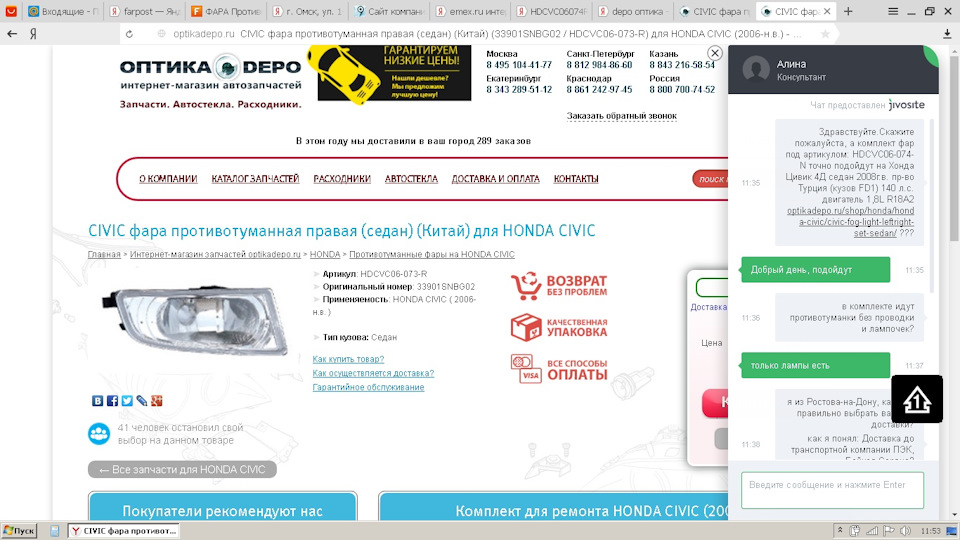Switch to the г. Омск, ул. tab
The width and height of the screenshot is (960, 540).
coord(307,11)
